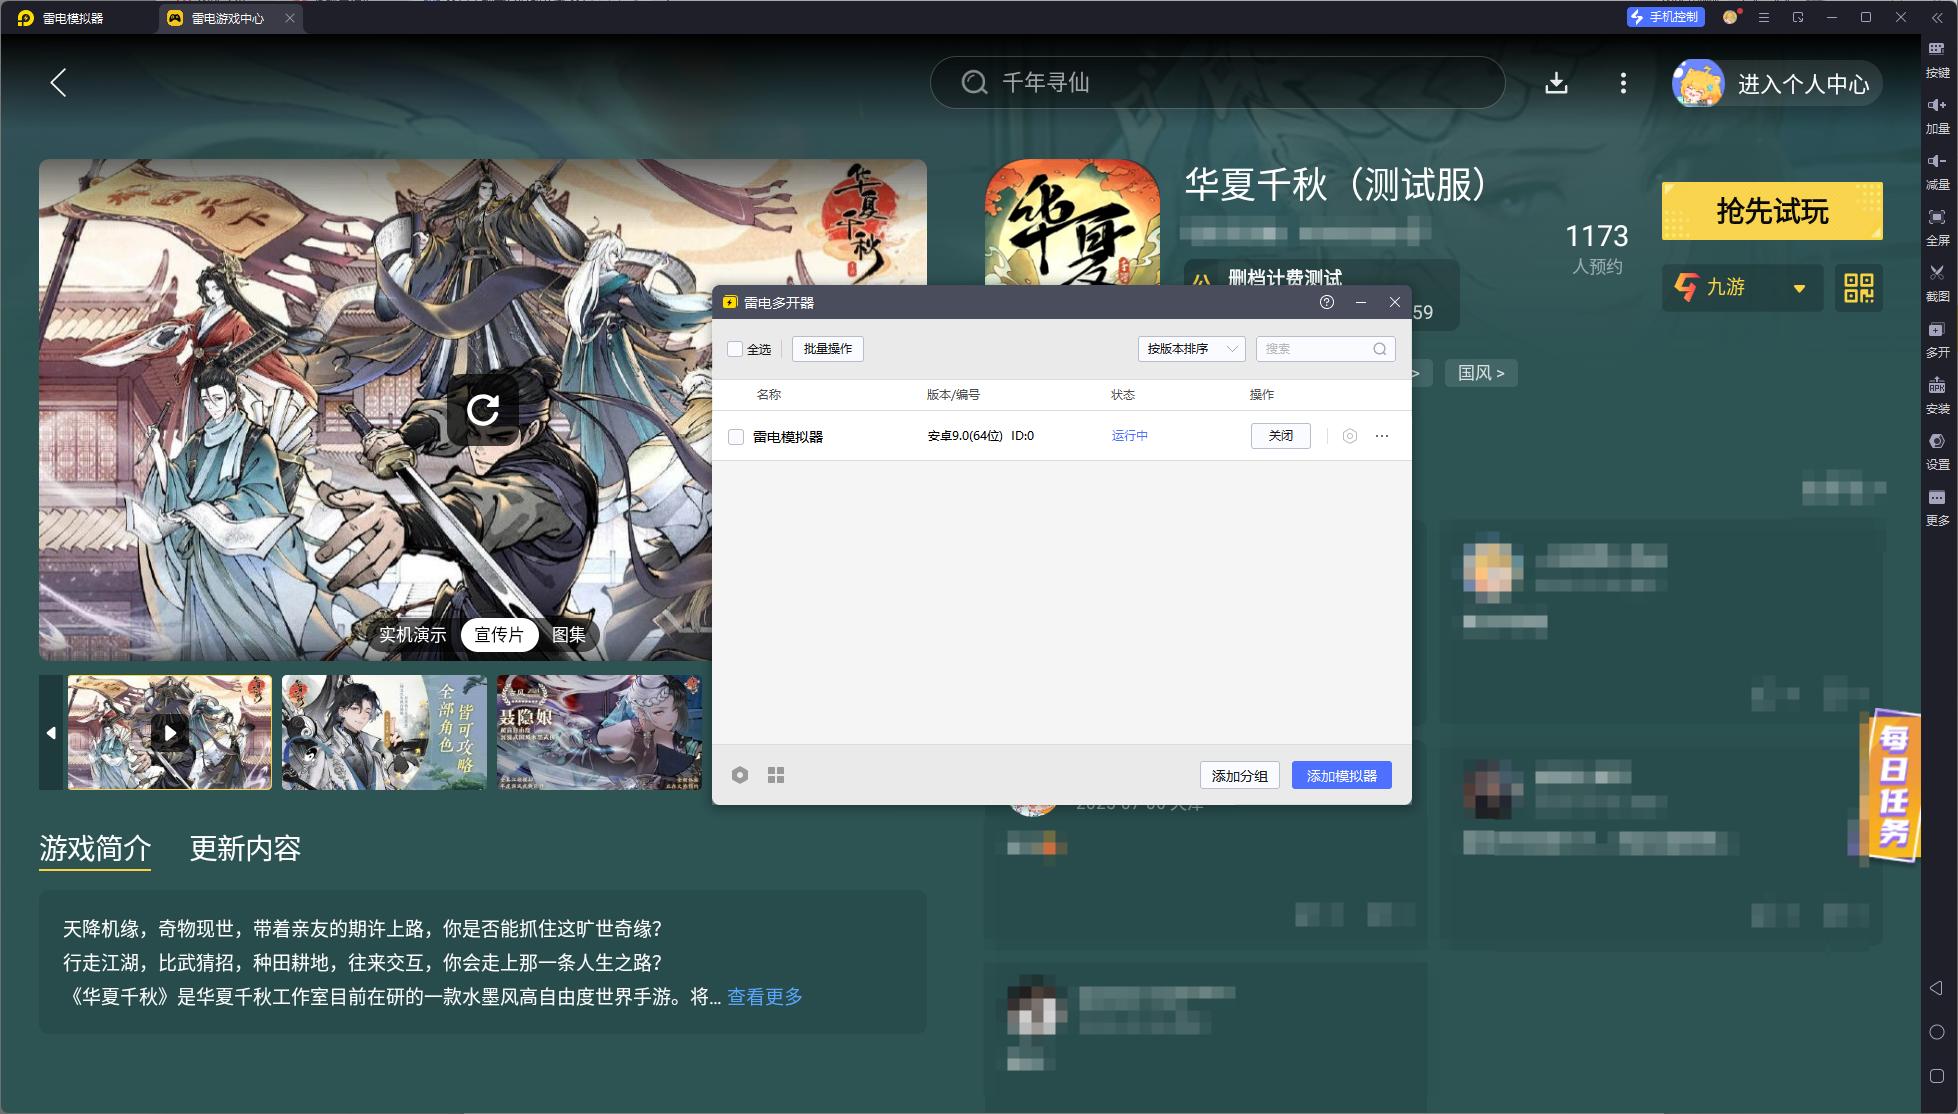This screenshot has height=1114, width=1958.
Task: Open the 按版本排序 sort dropdown
Action: 1192,349
